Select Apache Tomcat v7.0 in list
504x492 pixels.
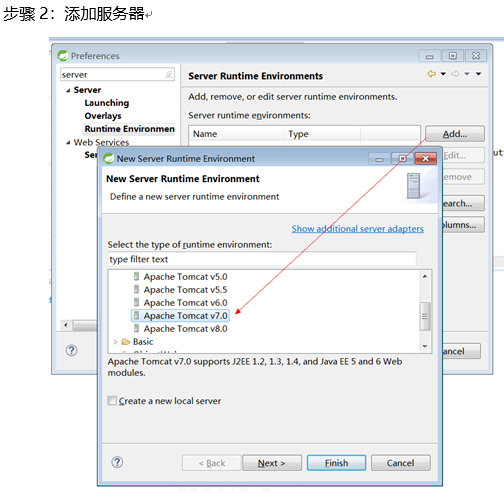point(180,316)
